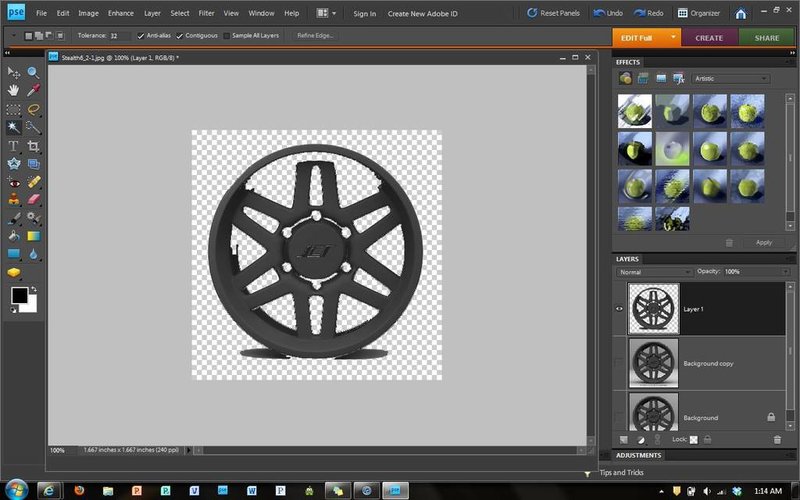Select the Brush tool
Viewport: 800px width, 500px height.
coord(13,218)
